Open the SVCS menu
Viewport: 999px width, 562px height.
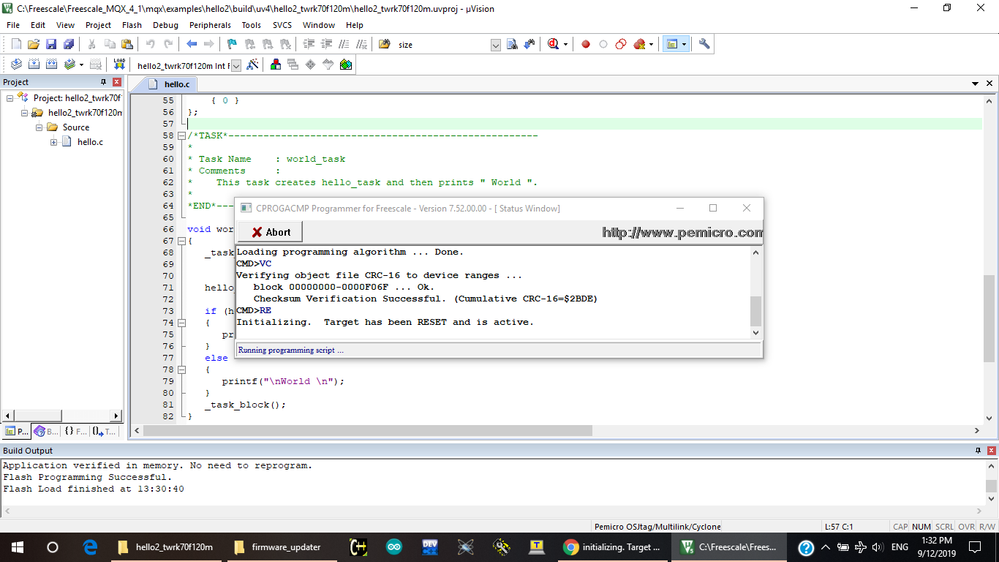(282, 25)
